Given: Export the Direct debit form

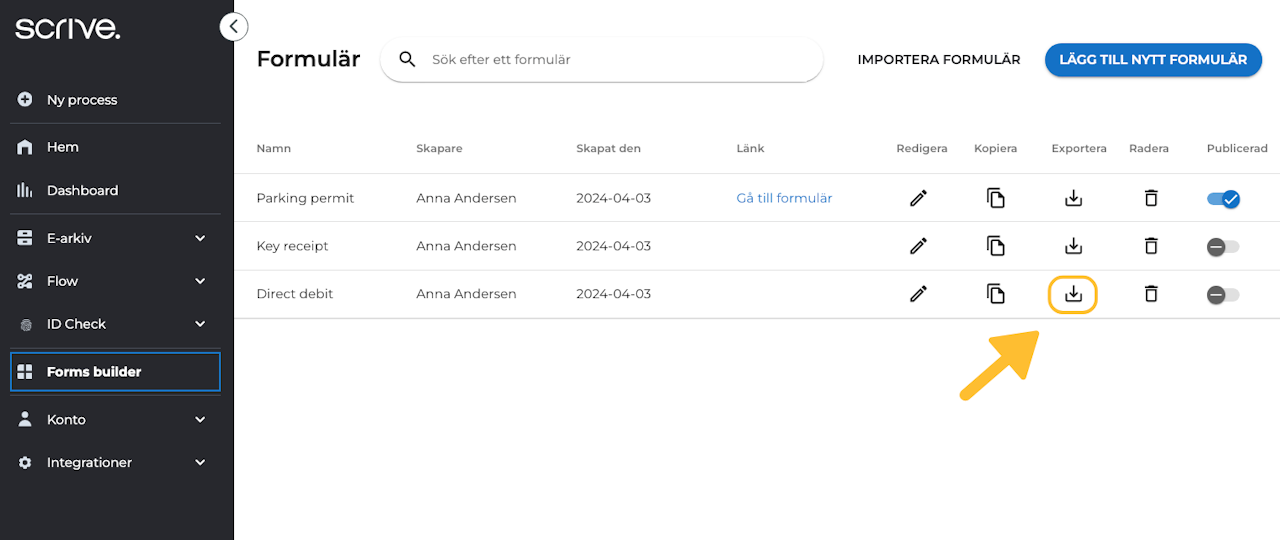Looking at the screenshot, I should coord(1073,294).
